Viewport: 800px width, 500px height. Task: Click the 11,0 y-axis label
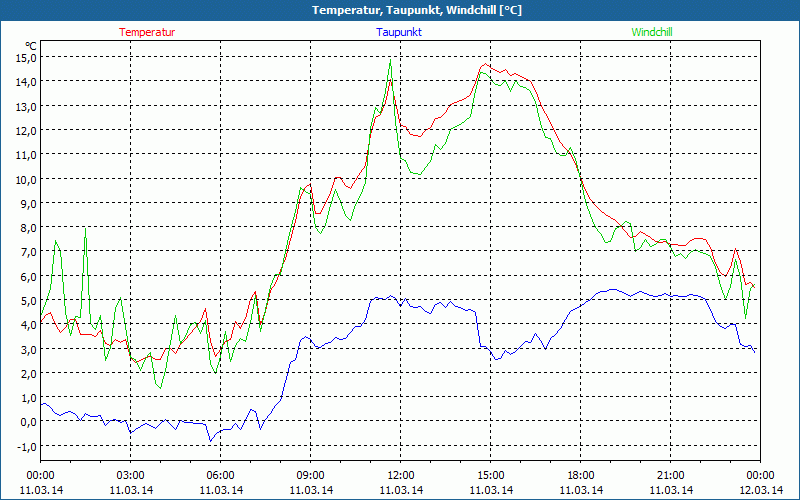(x=26, y=155)
